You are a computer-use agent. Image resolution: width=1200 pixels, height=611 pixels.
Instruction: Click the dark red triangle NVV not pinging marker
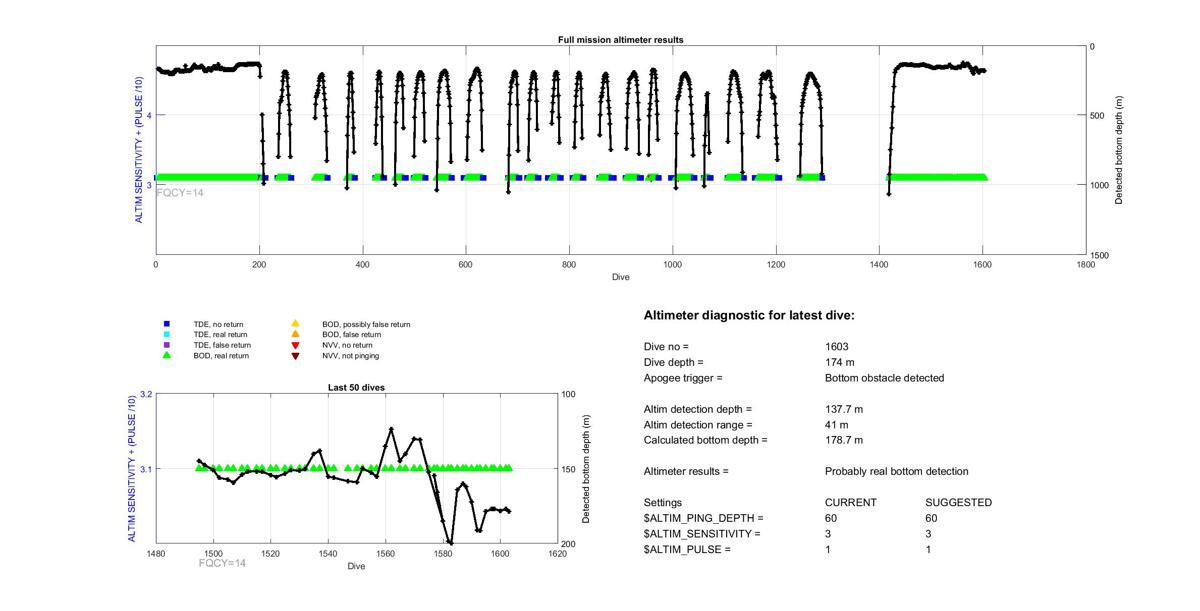pyautogui.click(x=295, y=355)
